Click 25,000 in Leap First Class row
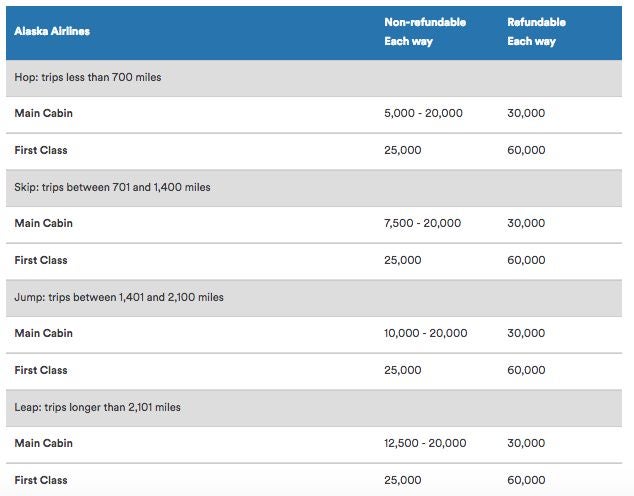 [403, 480]
